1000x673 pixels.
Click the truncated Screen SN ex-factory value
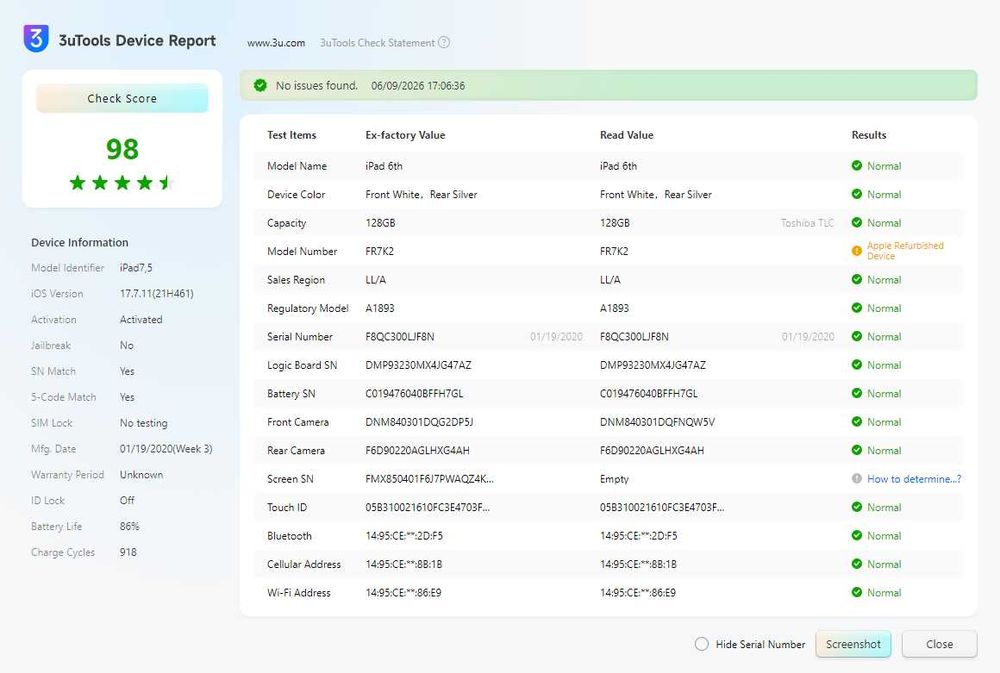429,479
